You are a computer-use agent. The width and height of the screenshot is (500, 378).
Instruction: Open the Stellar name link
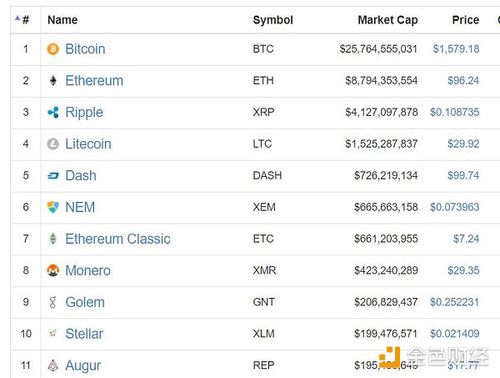(84, 334)
